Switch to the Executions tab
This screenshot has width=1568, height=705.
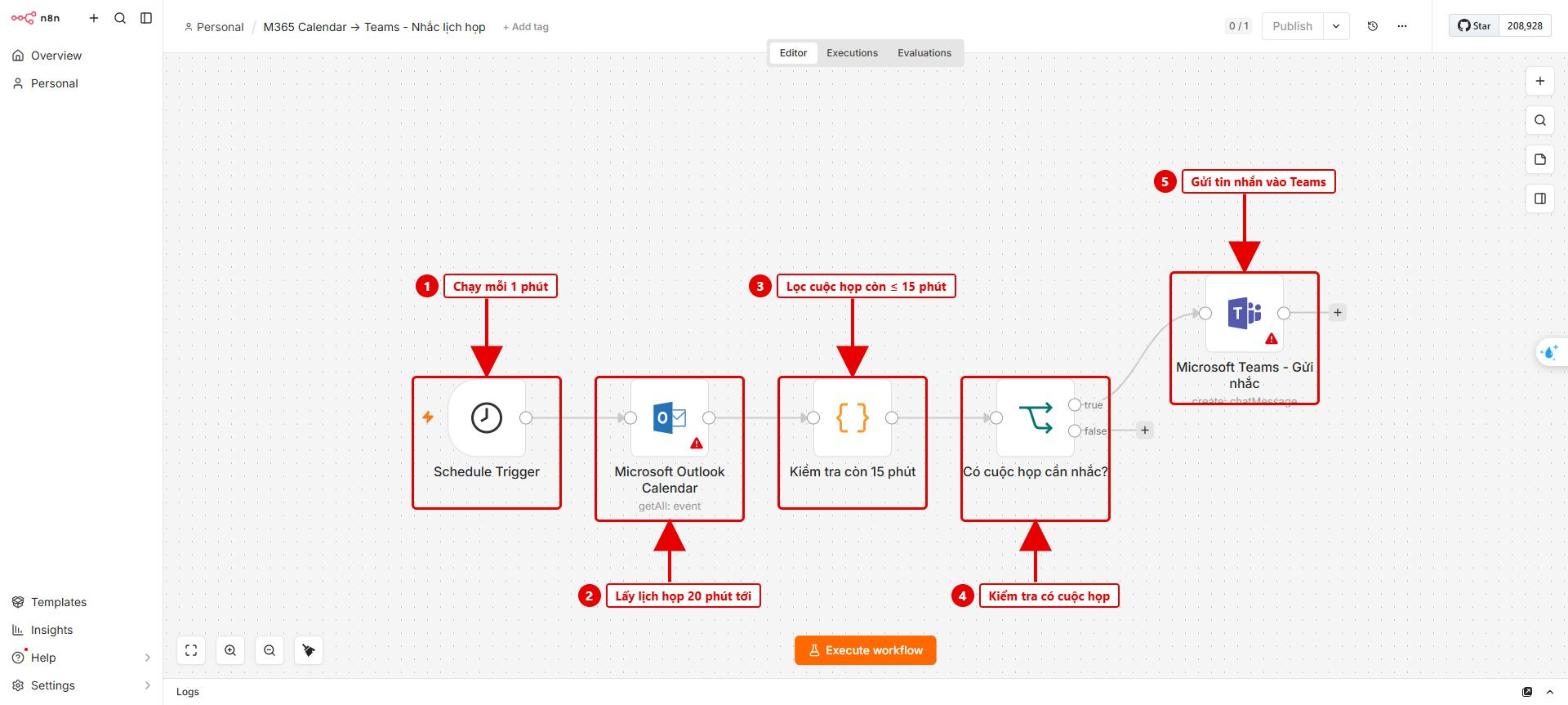(852, 53)
